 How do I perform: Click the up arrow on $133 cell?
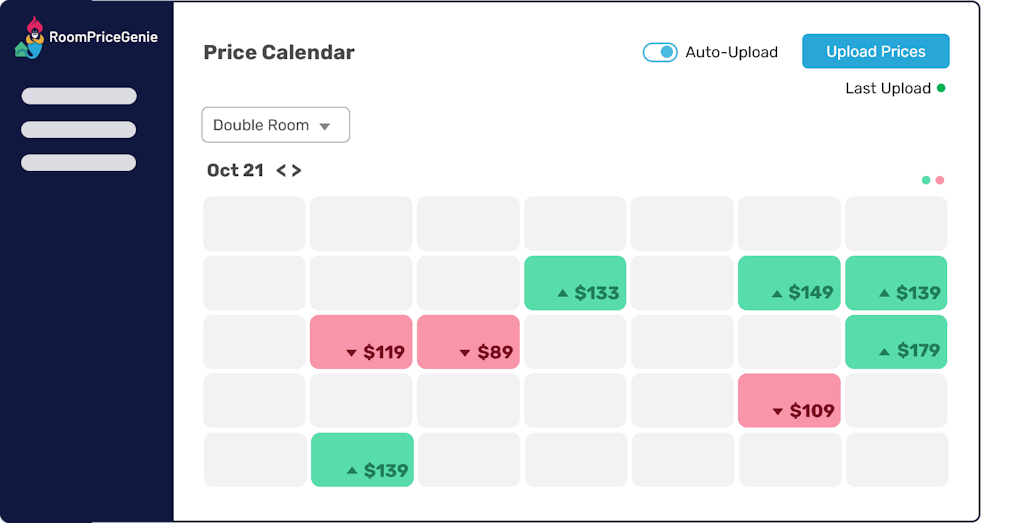(562, 293)
